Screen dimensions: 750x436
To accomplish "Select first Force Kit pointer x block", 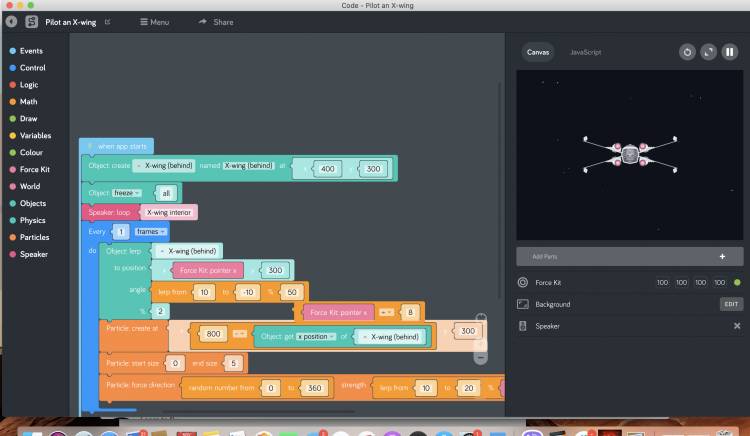I will tap(208, 270).
